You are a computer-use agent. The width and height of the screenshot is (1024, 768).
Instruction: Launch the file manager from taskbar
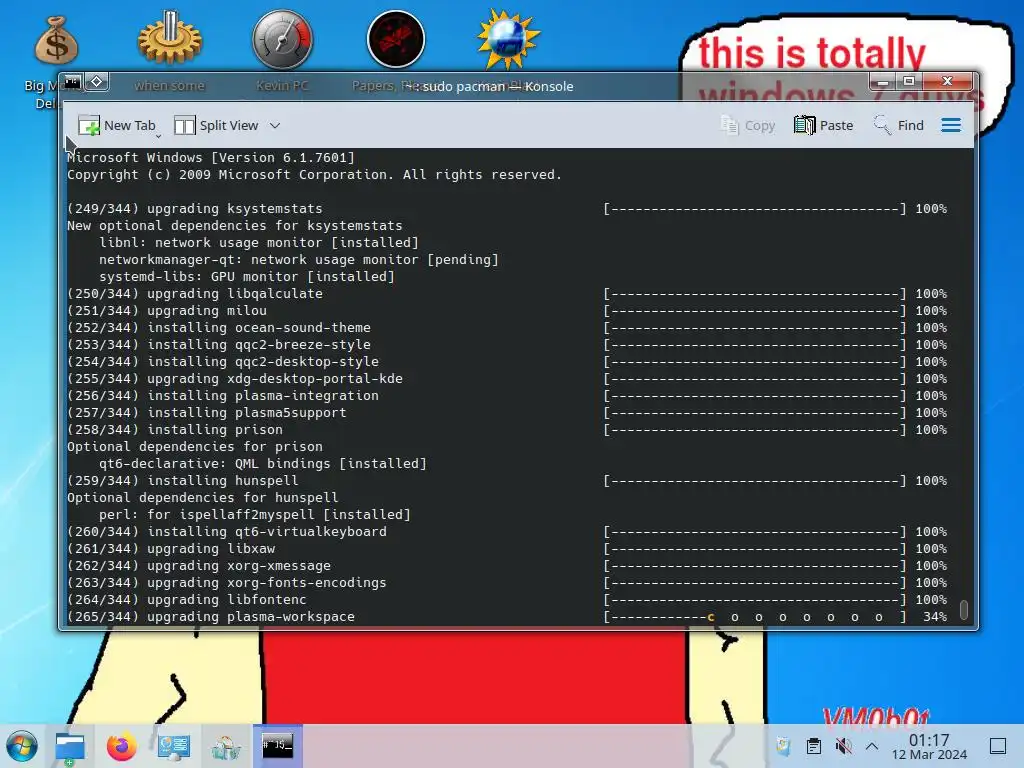[x=69, y=746]
